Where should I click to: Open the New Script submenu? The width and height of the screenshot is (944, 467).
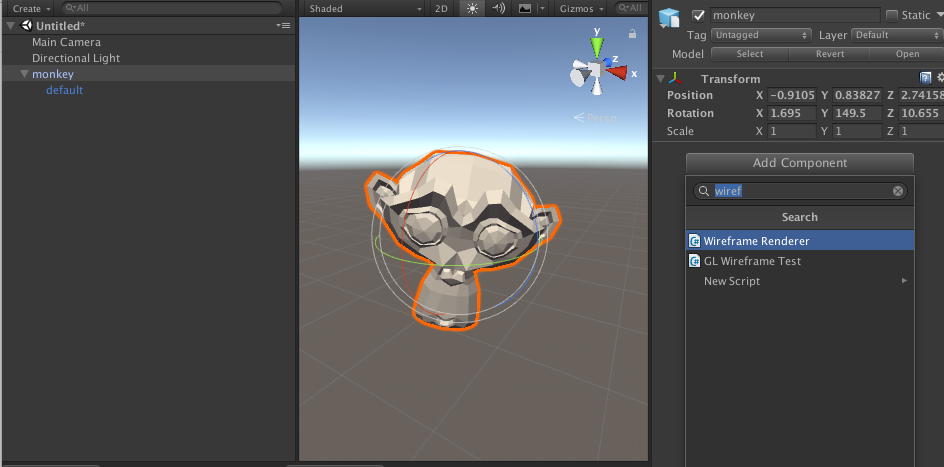pyautogui.click(x=800, y=281)
